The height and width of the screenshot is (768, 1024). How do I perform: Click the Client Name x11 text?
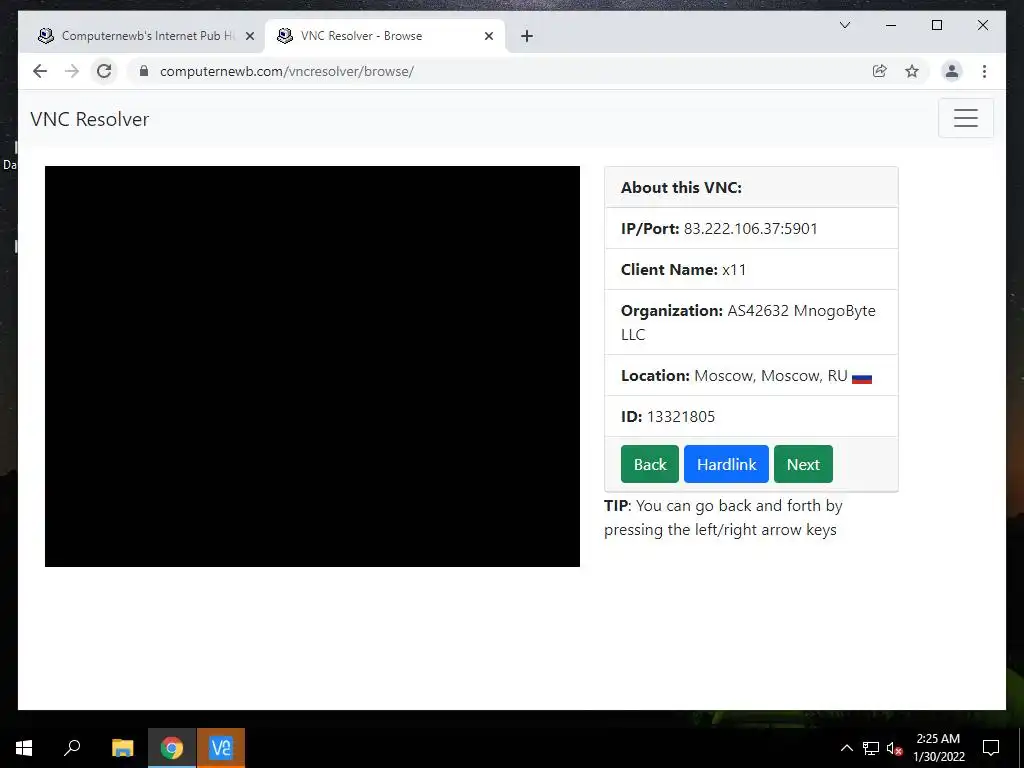(x=684, y=270)
